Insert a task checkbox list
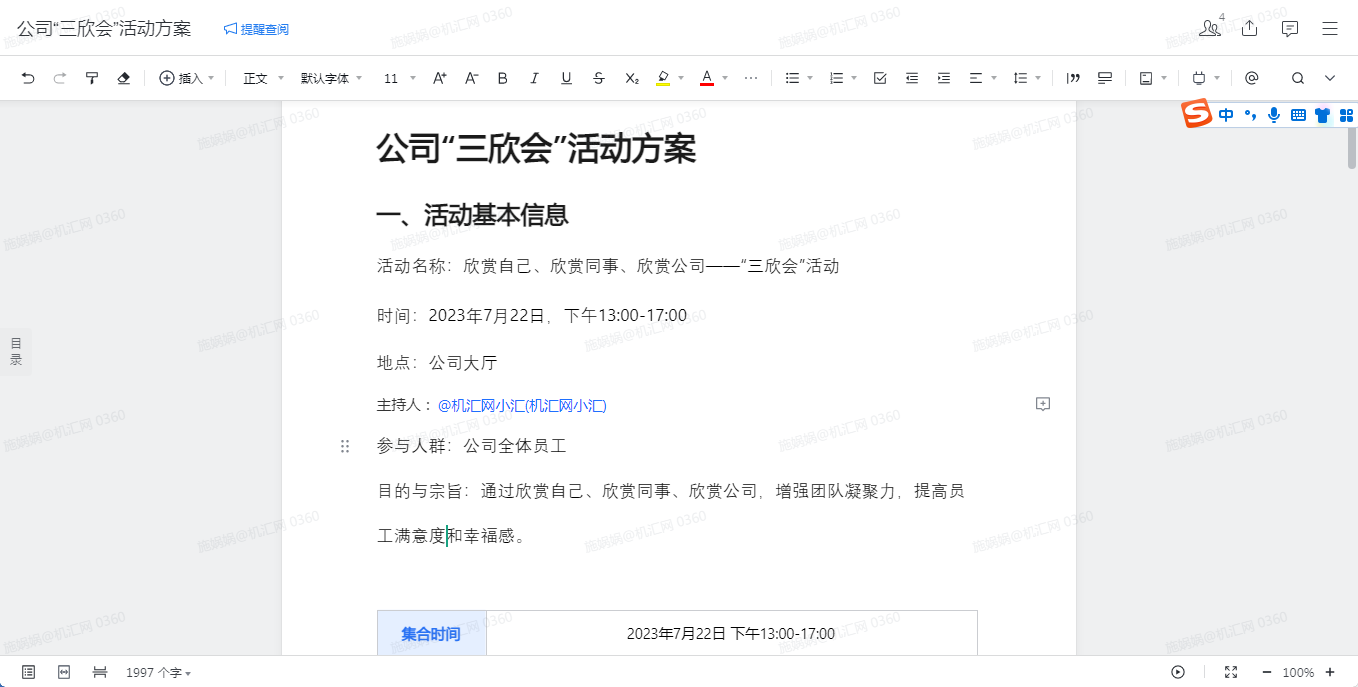The image size is (1358, 687). (x=880, y=78)
